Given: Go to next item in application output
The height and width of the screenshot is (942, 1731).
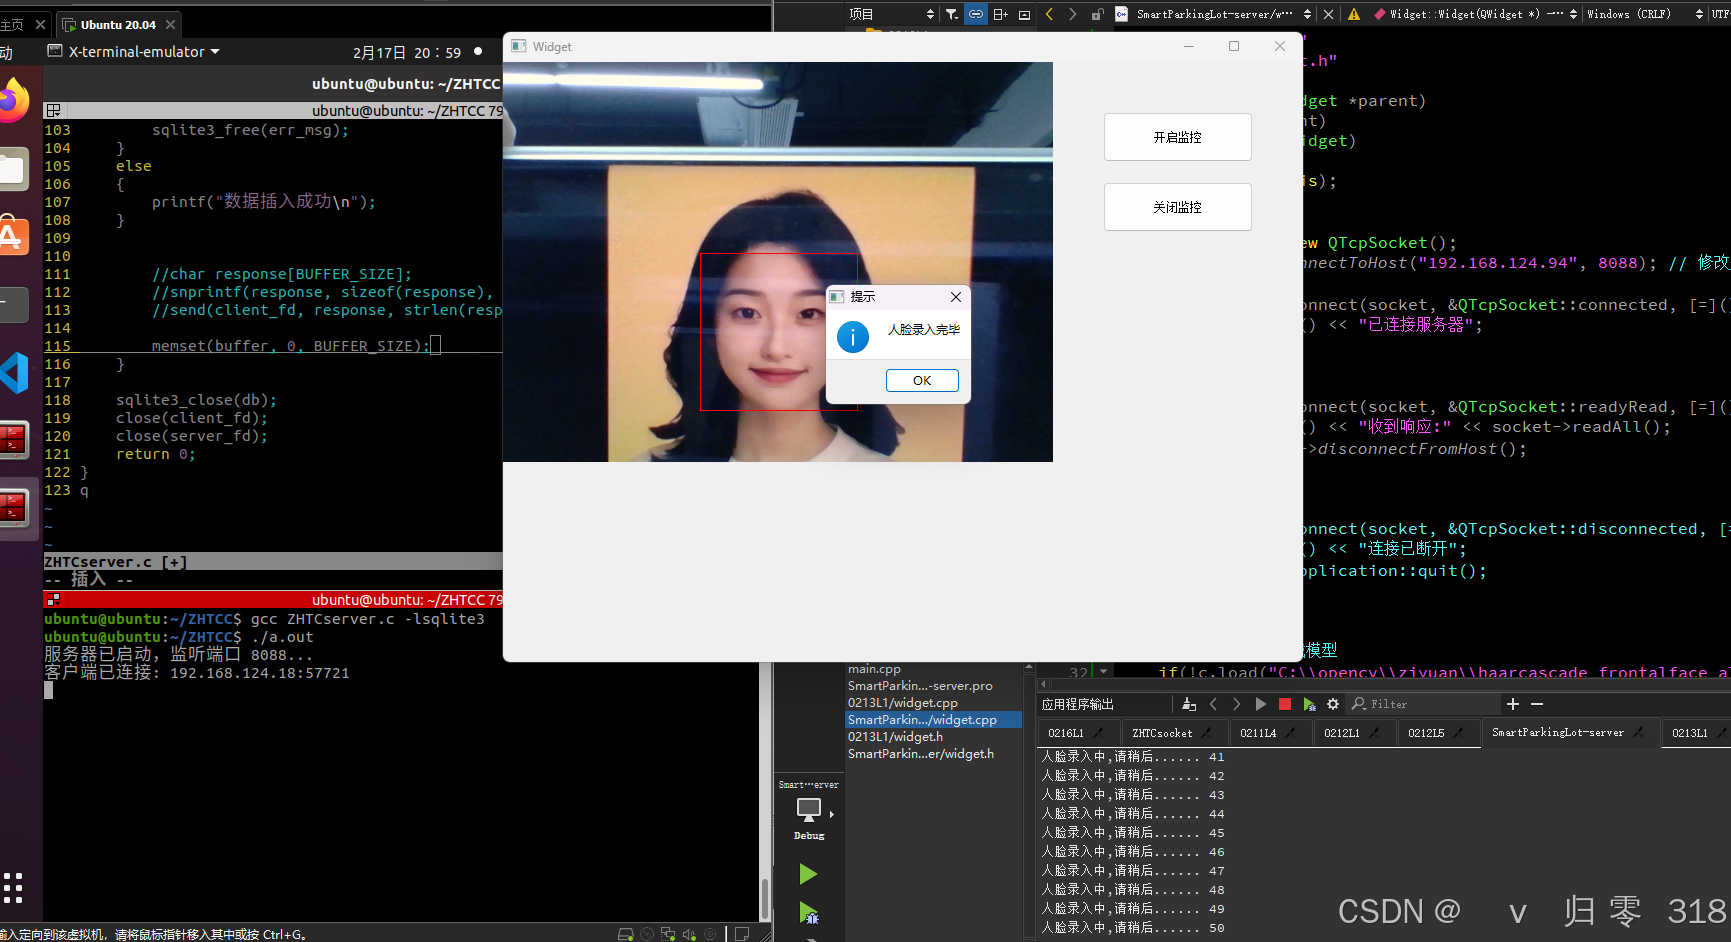Looking at the screenshot, I should pos(1237,704).
